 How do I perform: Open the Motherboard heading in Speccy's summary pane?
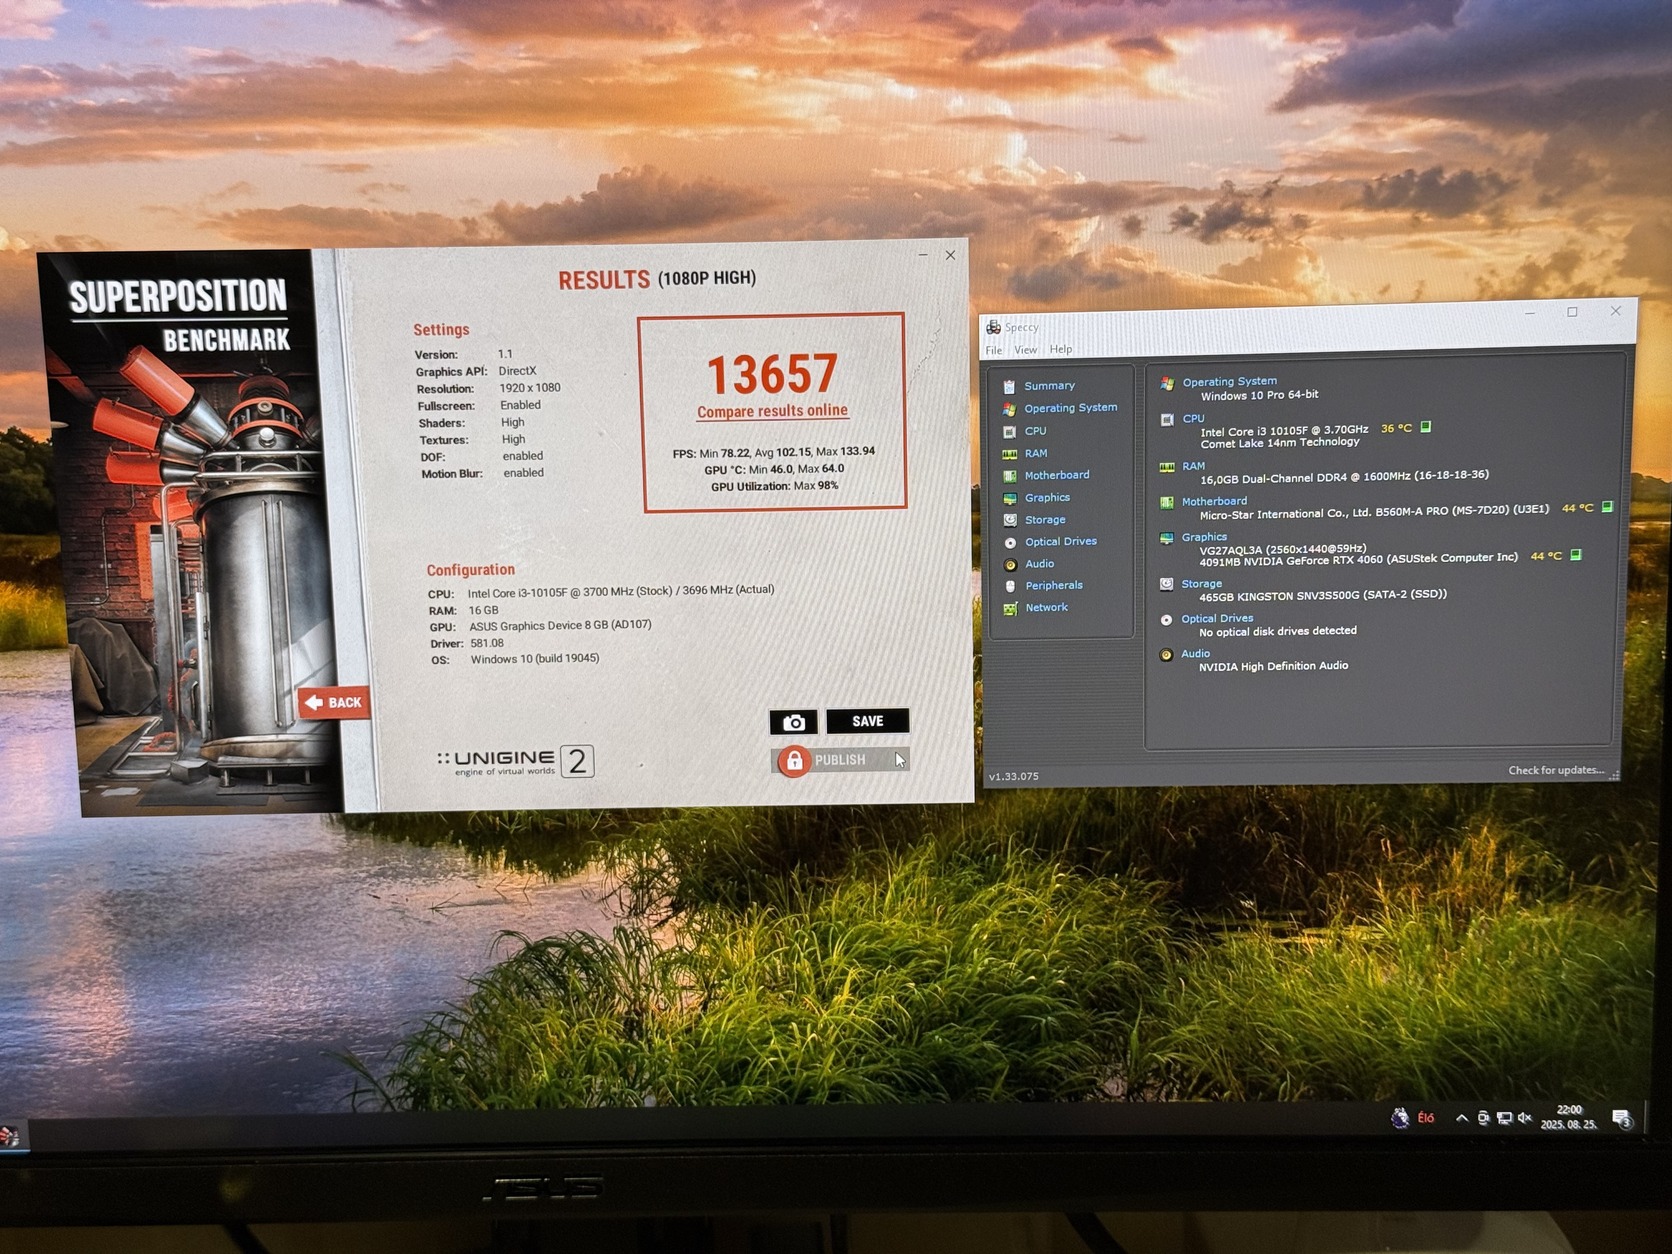[x=1214, y=501]
